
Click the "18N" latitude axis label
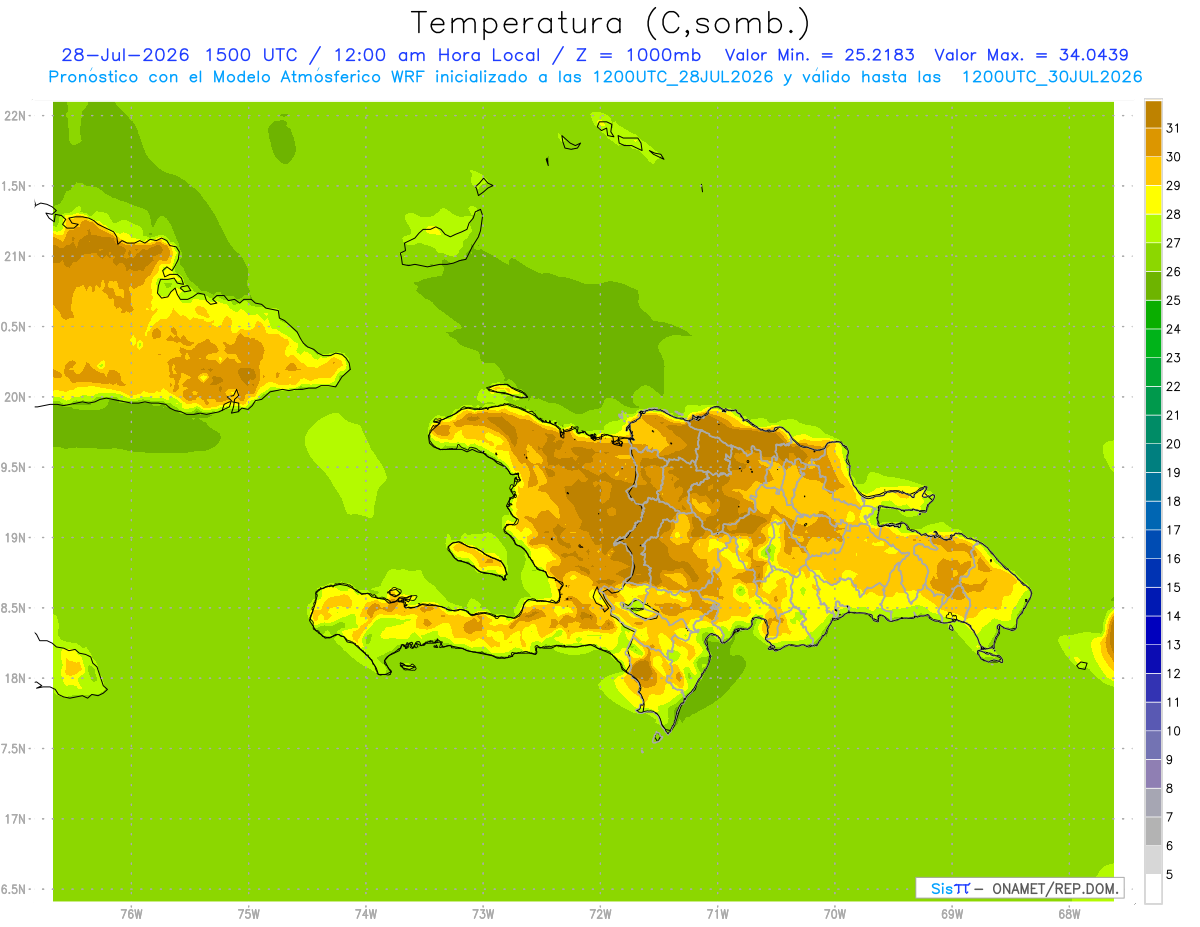pyautogui.click(x=15, y=678)
